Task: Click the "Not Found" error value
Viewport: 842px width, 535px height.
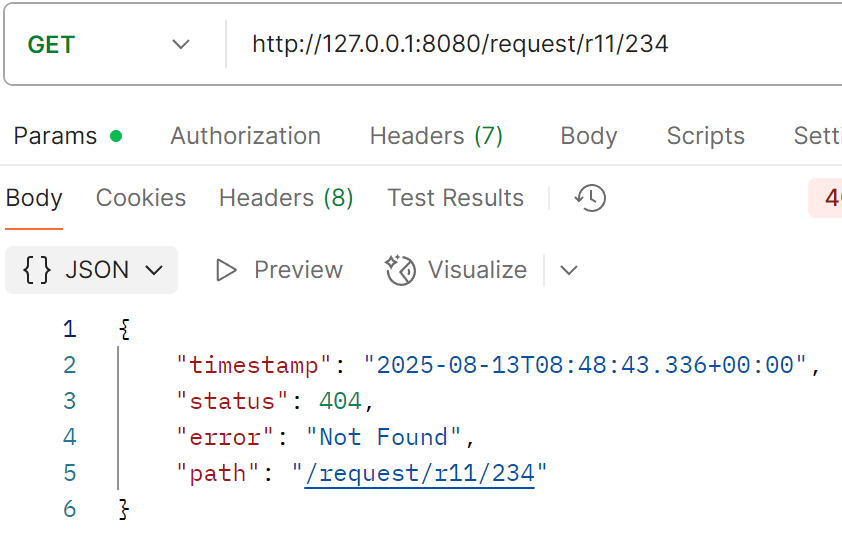Action: 383,437
